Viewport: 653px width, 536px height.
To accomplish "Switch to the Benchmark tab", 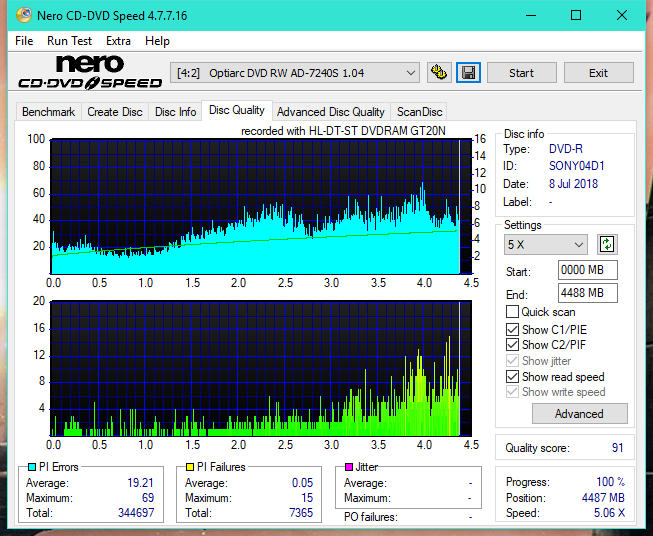I will (49, 112).
